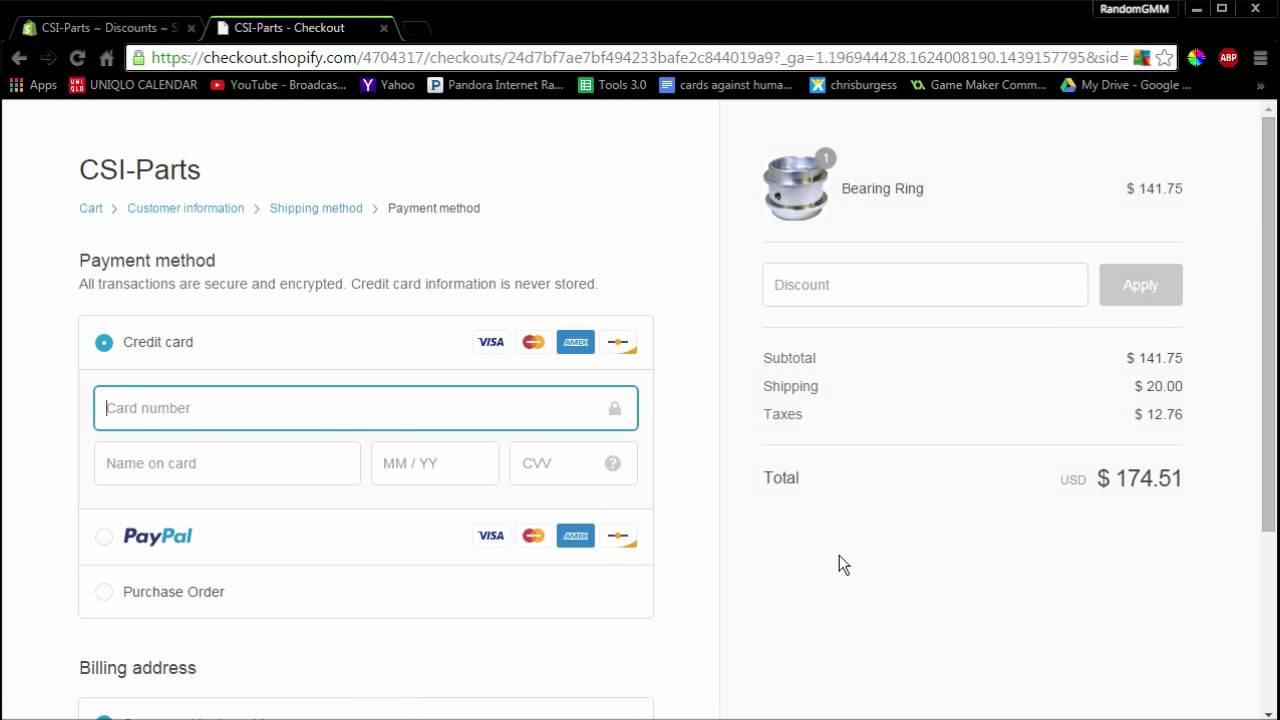
Task: Click Amex icon in PayPal row
Action: [x=576, y=536]
